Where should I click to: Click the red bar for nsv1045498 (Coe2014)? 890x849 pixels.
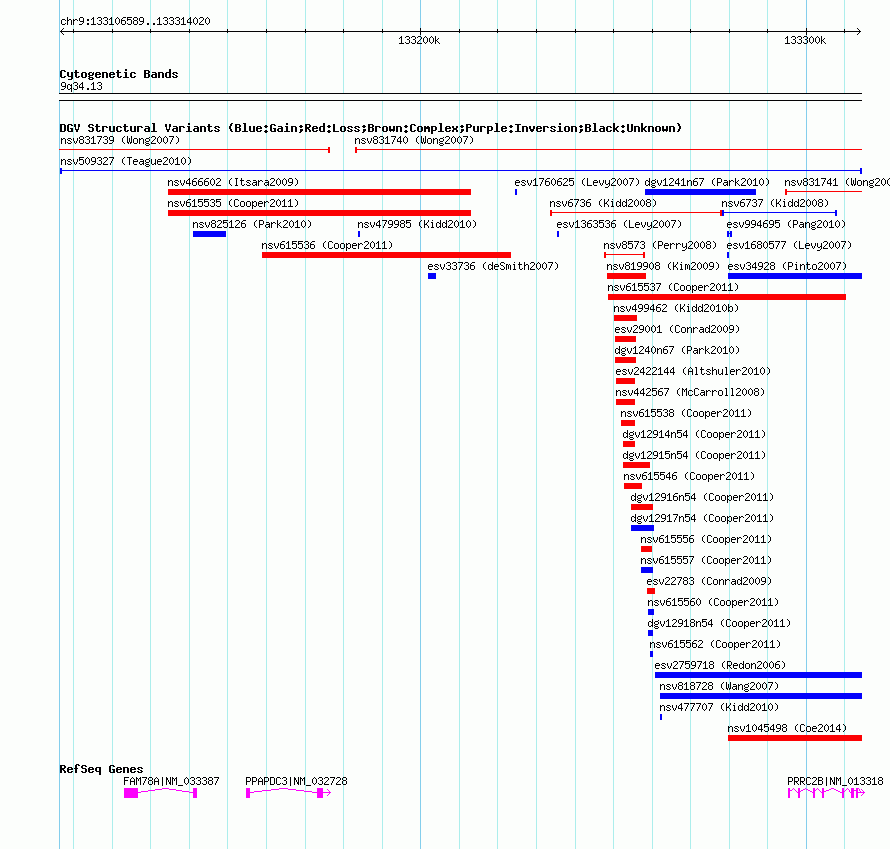pyautogui.click(x=795, y=738)
